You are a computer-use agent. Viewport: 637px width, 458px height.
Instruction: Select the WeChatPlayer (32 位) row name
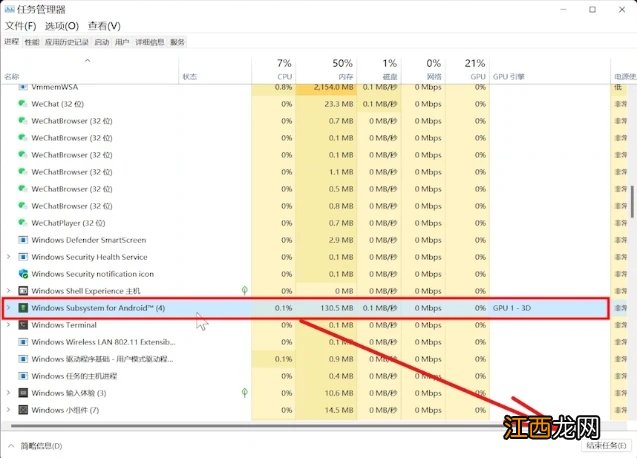click(68, 223)
